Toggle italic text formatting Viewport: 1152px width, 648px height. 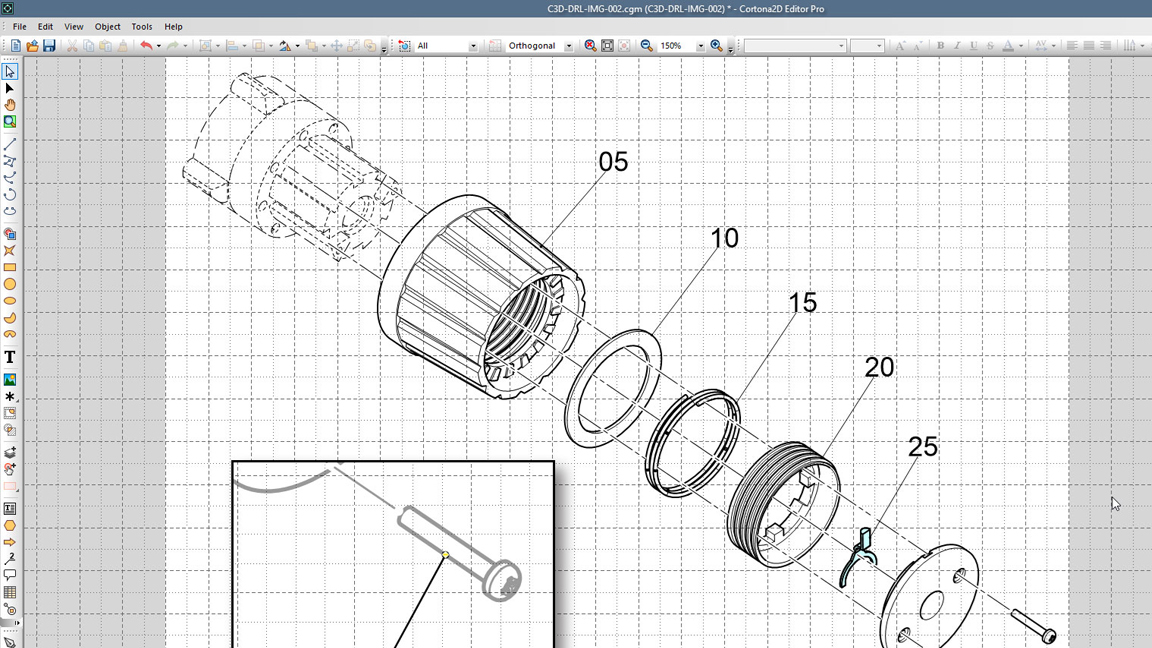(x=957, y=46)
